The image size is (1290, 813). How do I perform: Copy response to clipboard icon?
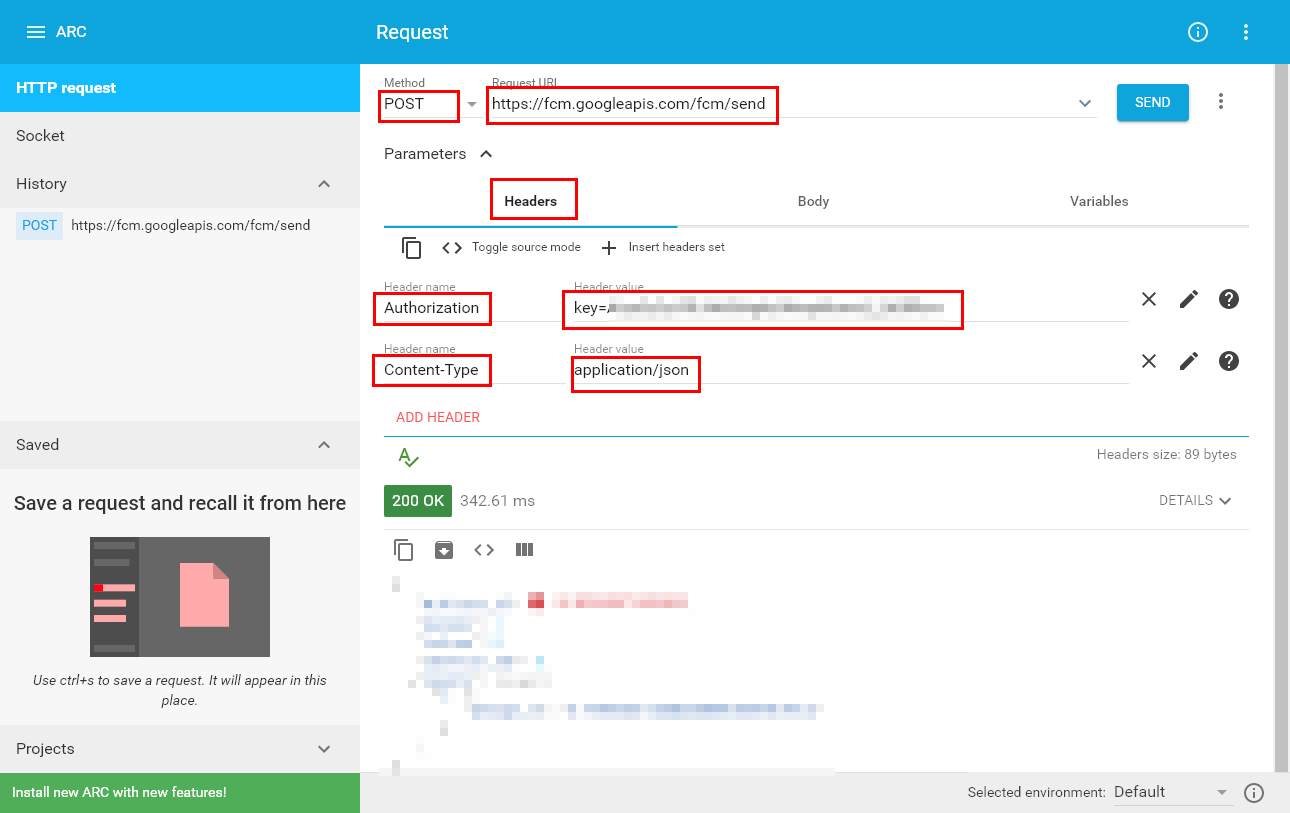click(x=404, y=549)
